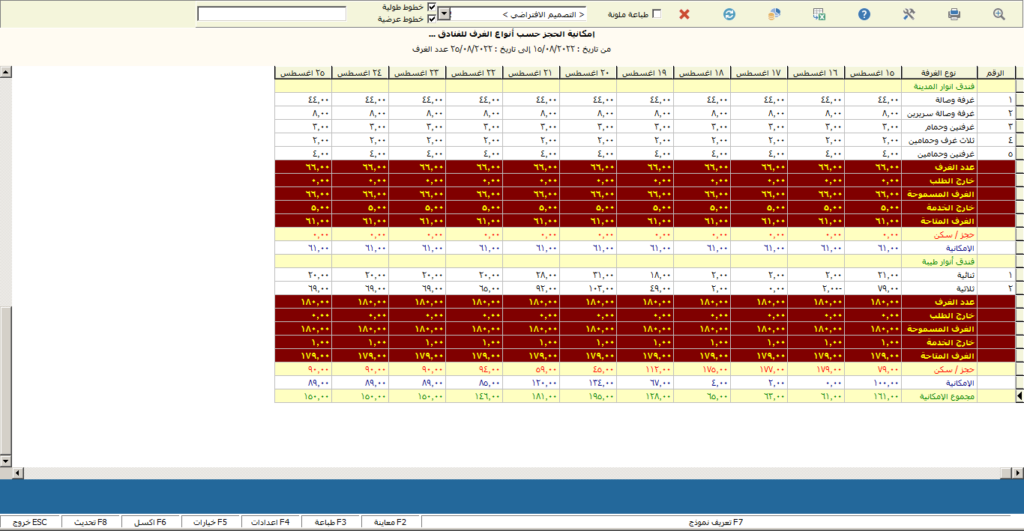
Task: Toggle the خطوط عرضية checkbox
Action: pyautogui.click(x=431, y=19)
